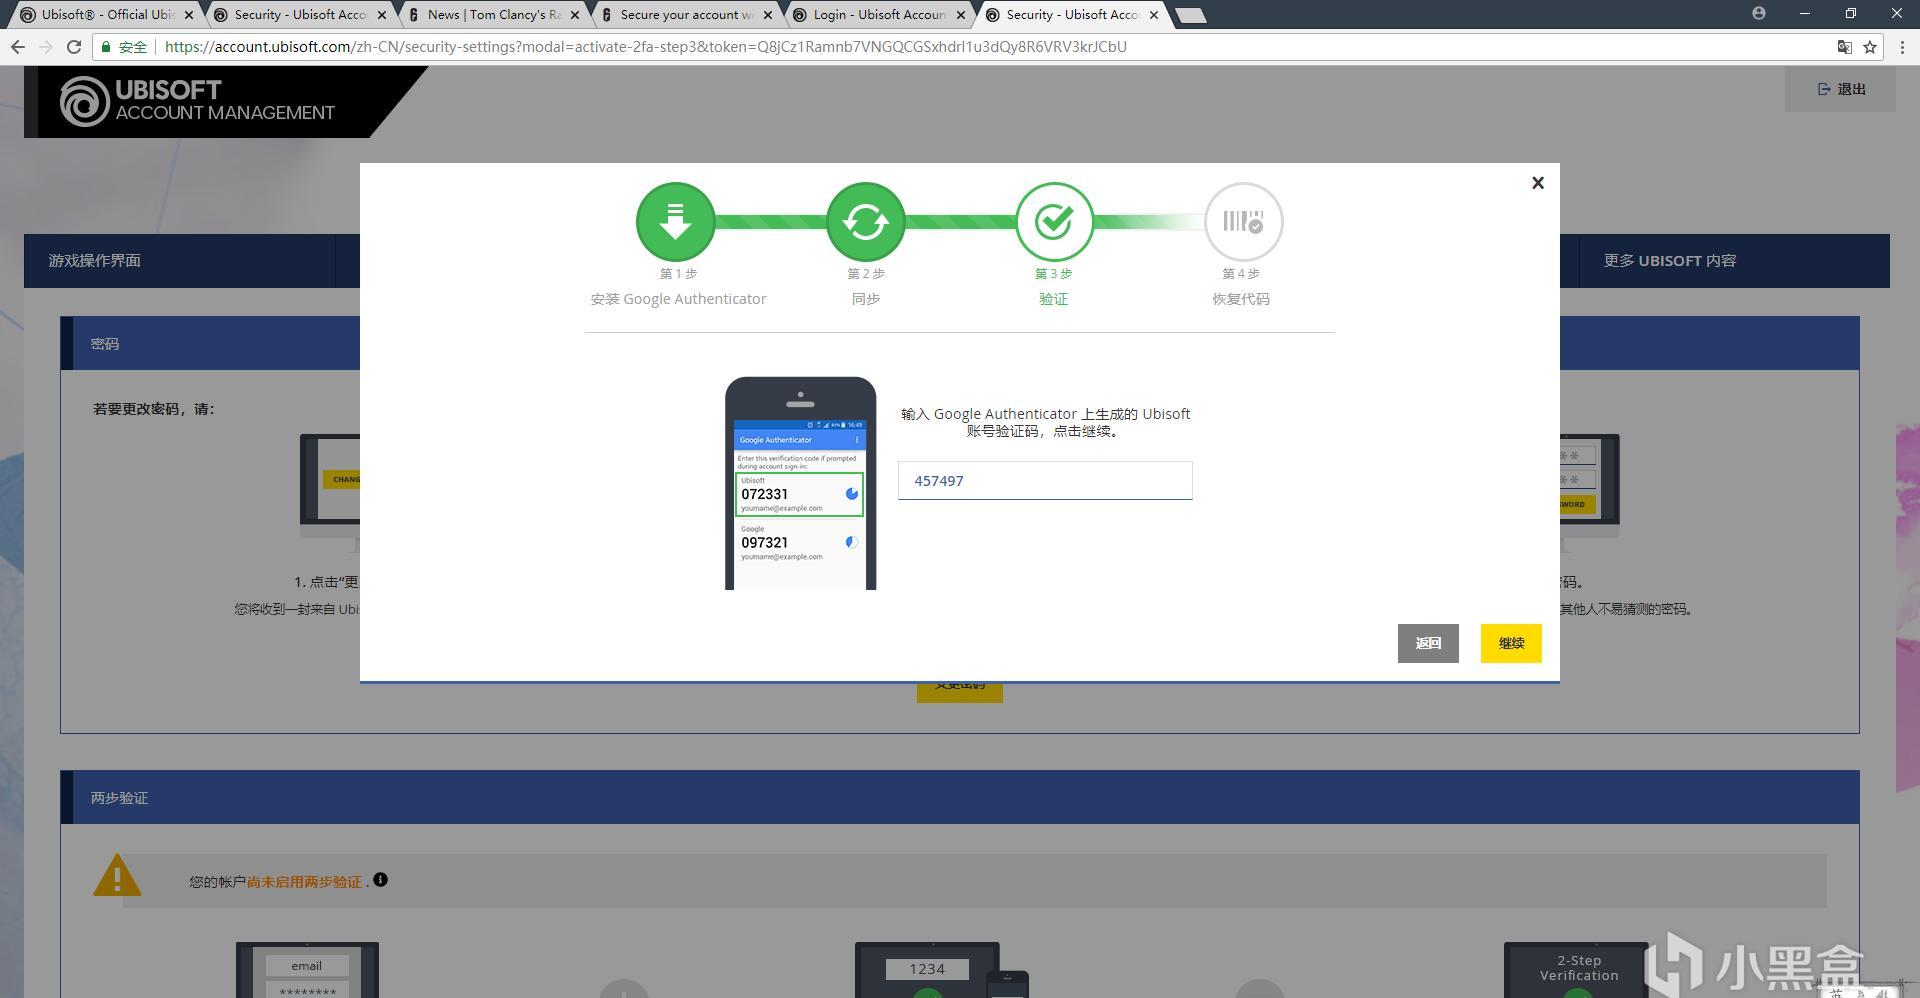
Task: Close the Login - Ubisoft Account tab
Action: [961, 15]
